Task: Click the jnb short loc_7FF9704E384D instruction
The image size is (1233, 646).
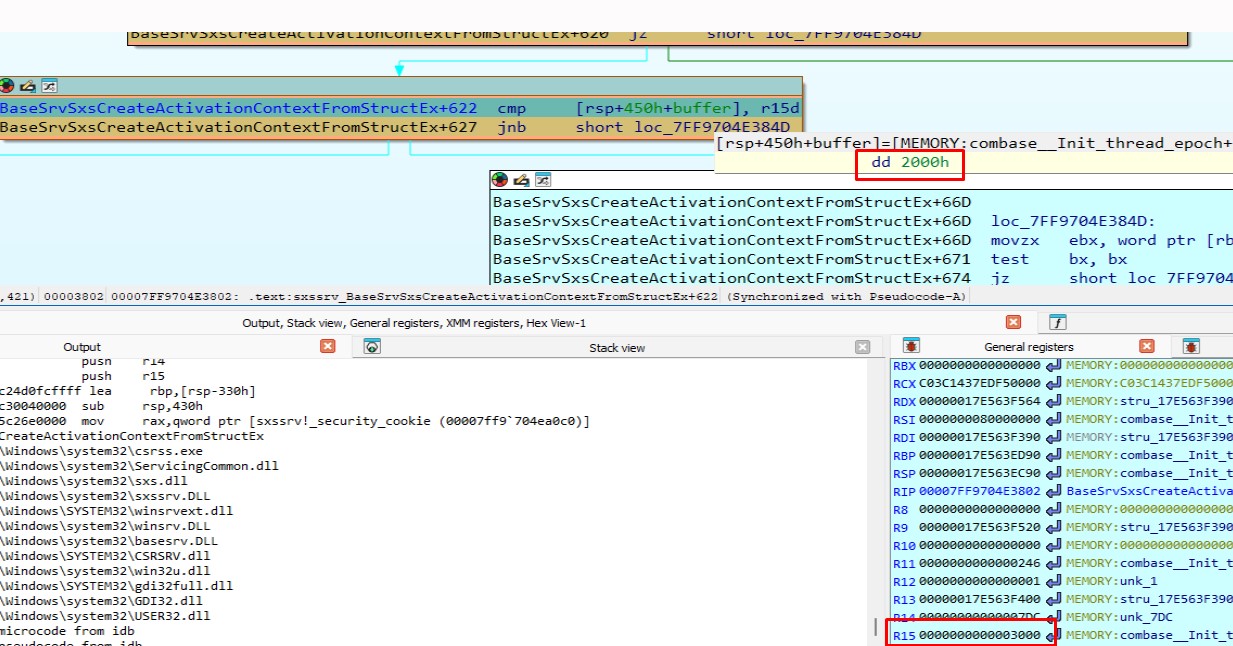Action: [400, 127]
